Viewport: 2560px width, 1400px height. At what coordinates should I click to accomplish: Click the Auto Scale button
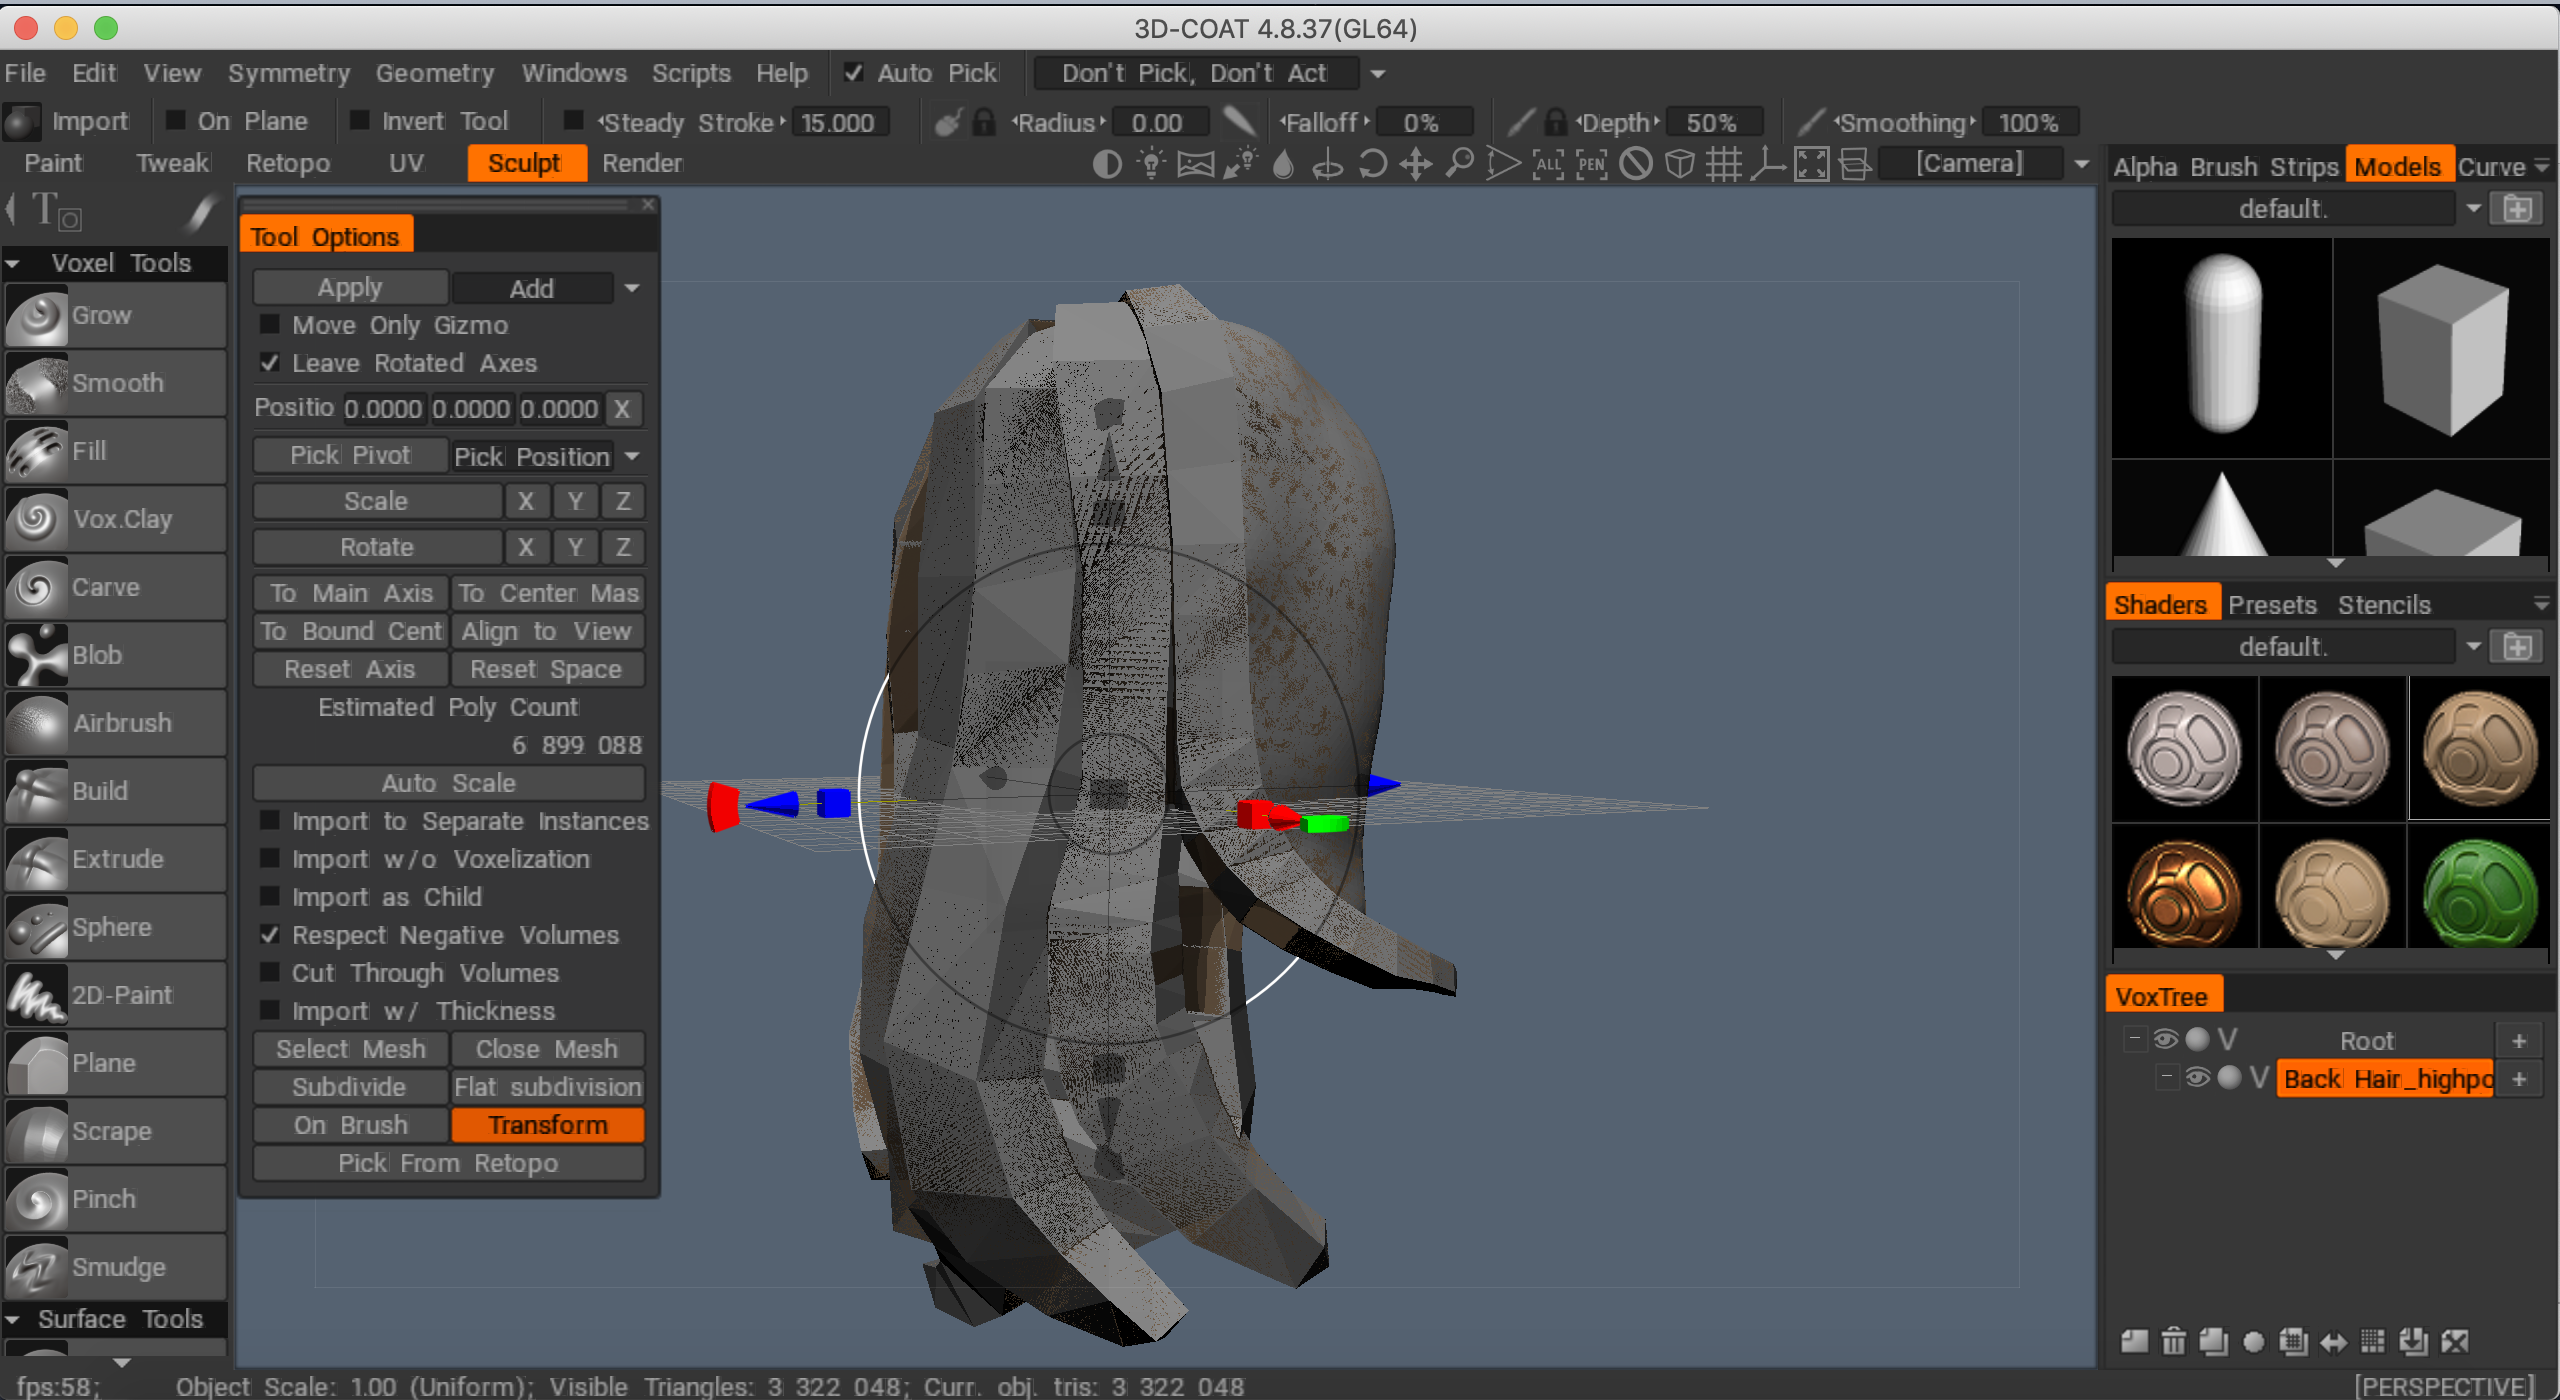(448, 783)
